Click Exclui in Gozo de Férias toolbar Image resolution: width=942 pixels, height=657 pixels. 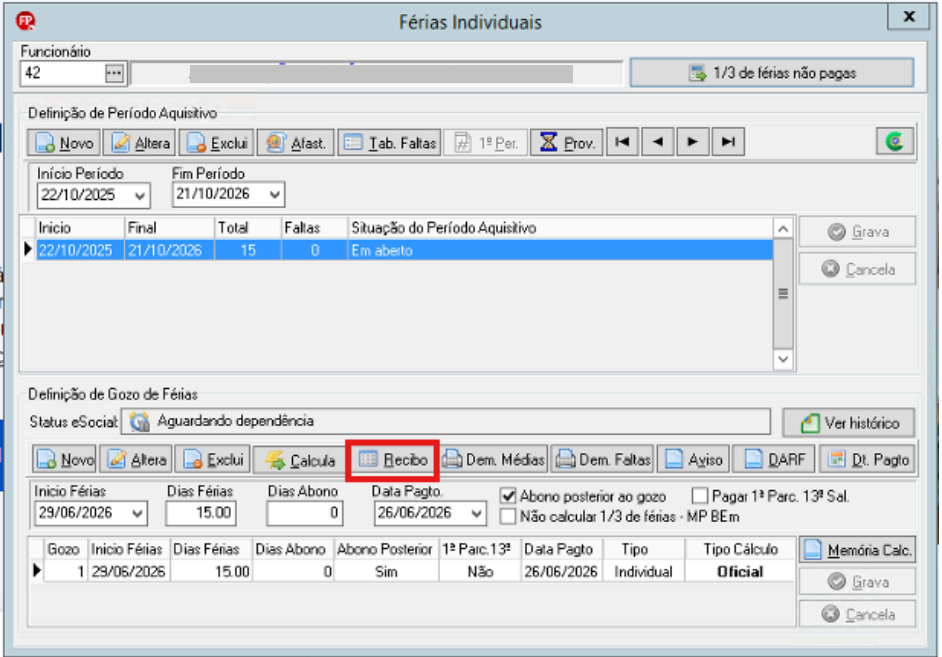click(213, 460)
